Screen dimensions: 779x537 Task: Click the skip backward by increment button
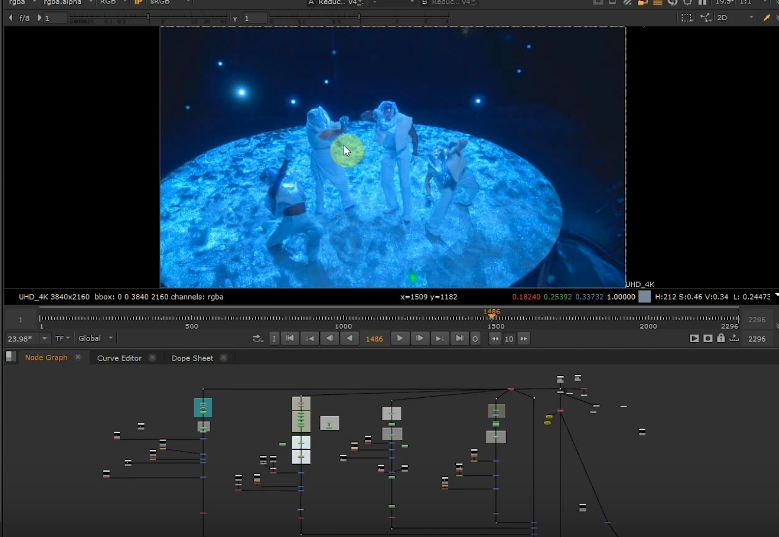click(494, 338)
